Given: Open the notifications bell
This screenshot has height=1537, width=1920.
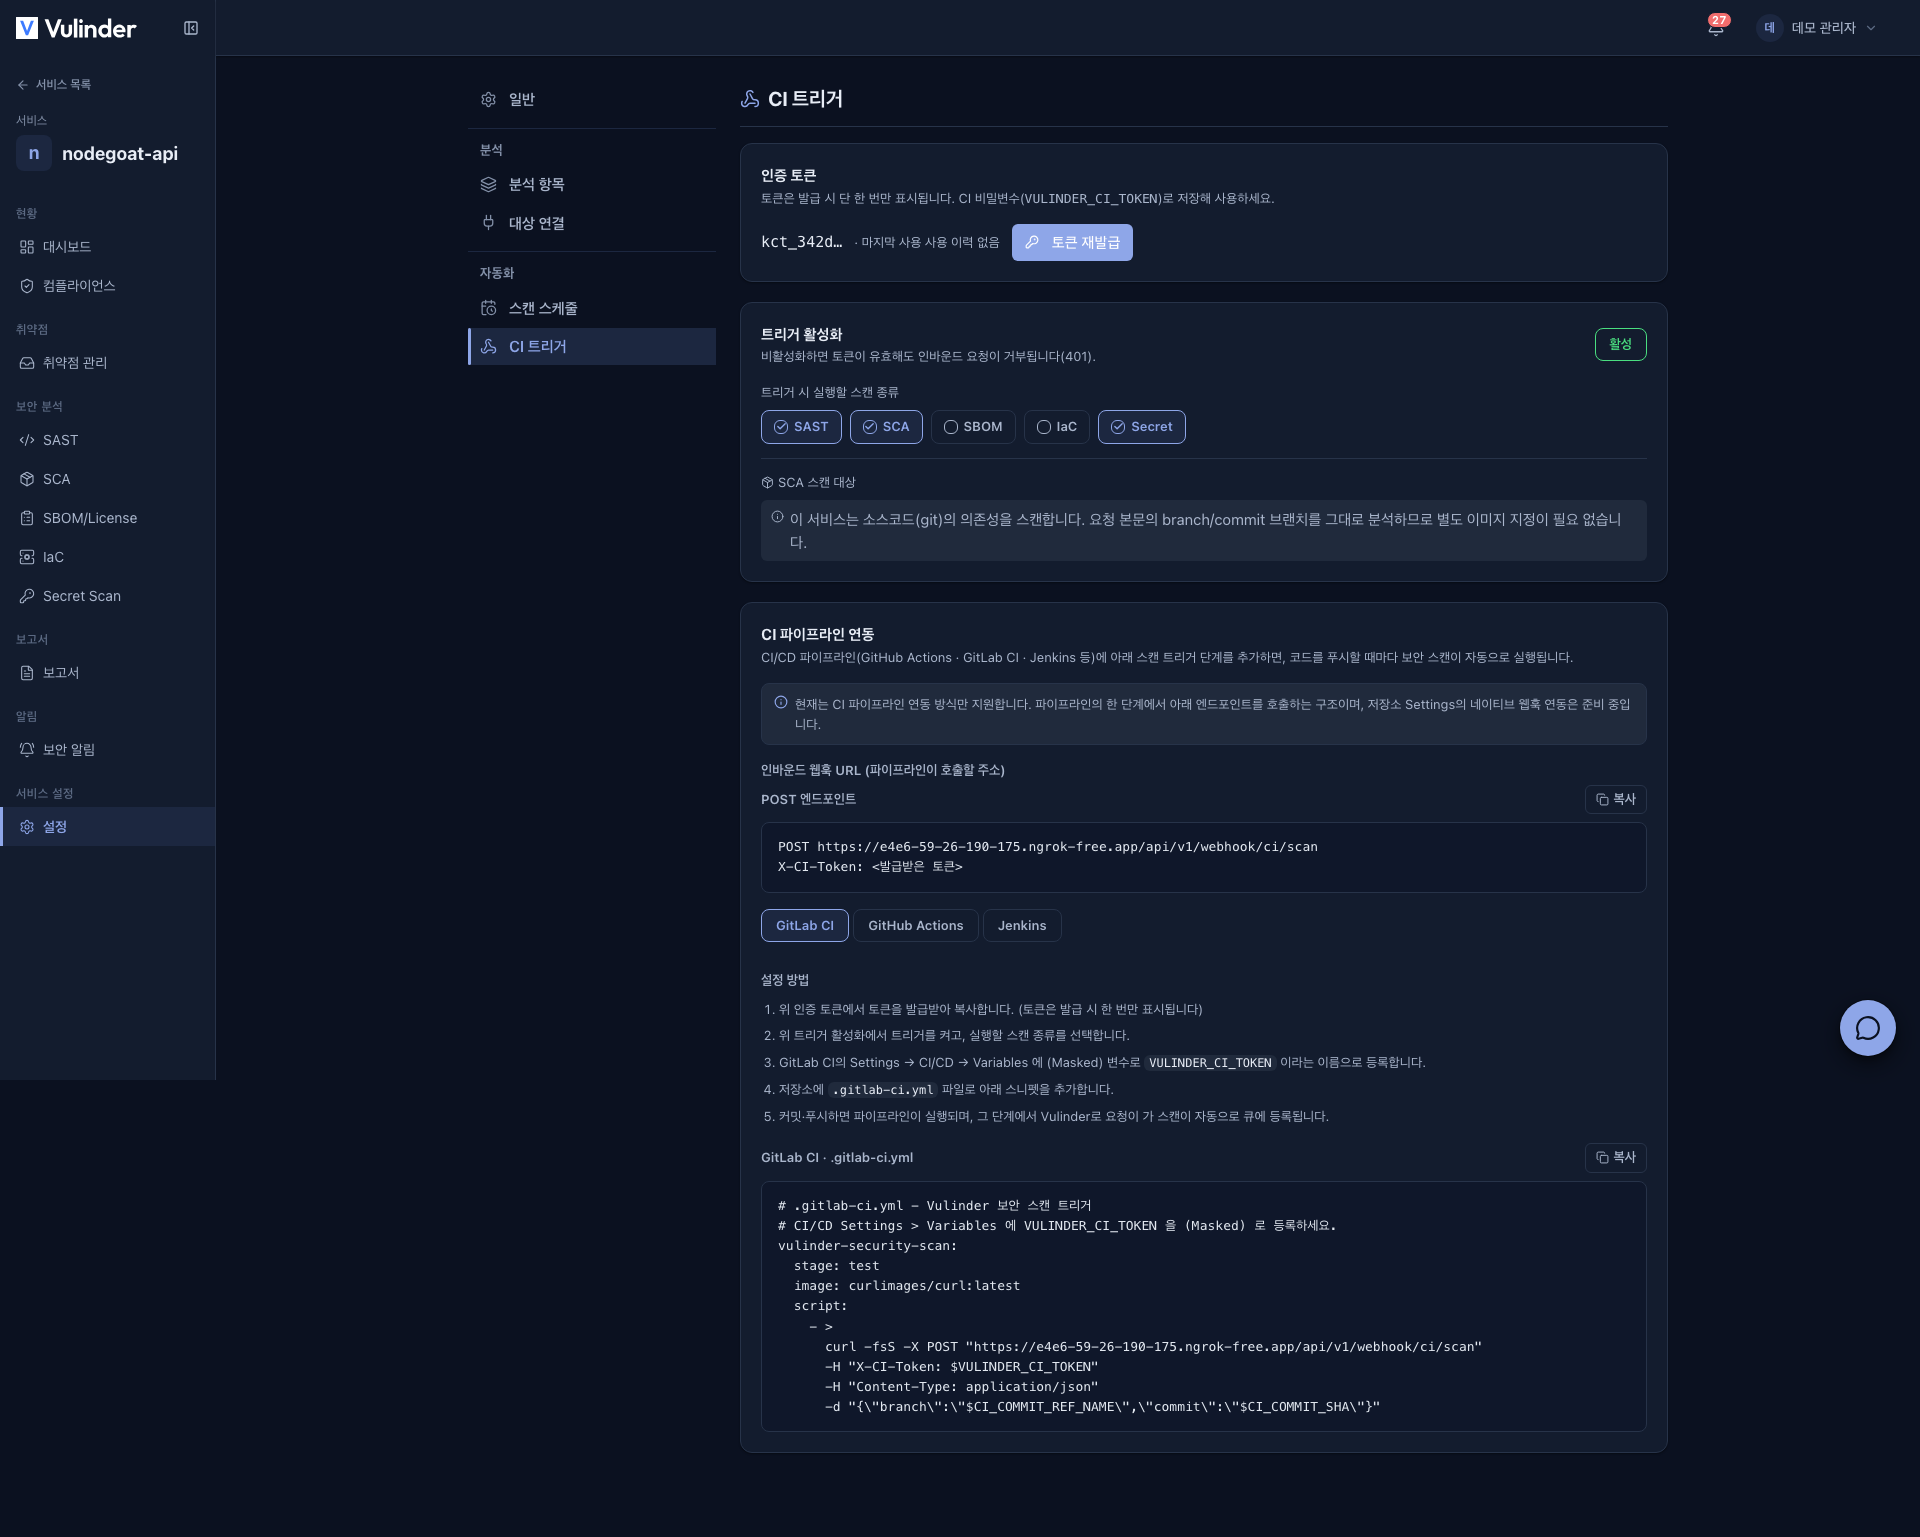Looking at the screenshot, I should pyautogui.click(x=1716, y=27).
